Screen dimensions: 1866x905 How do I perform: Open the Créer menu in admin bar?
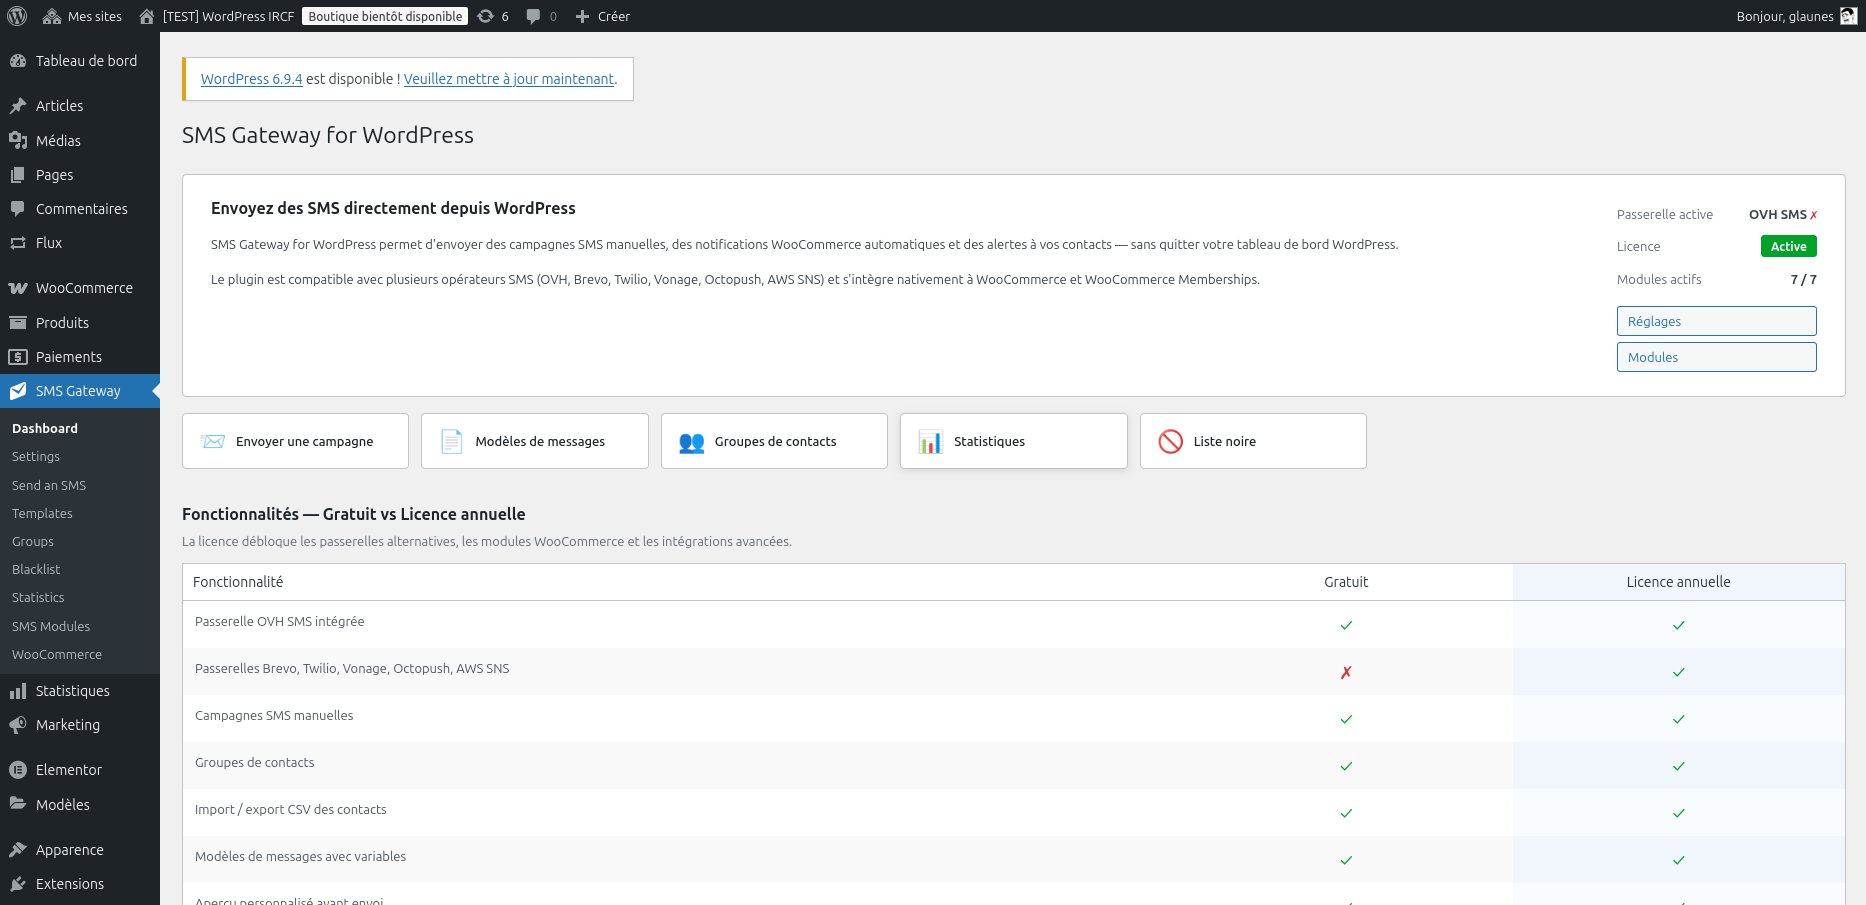pos(603,16)
